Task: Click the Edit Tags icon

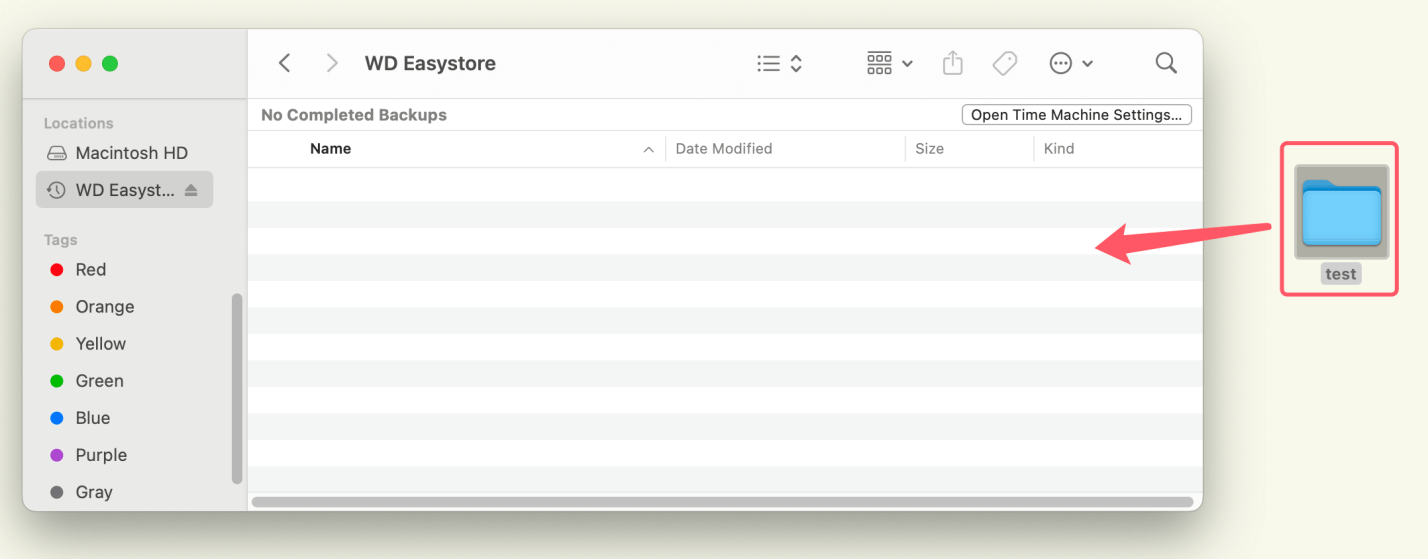Action: click(1004, 63)
